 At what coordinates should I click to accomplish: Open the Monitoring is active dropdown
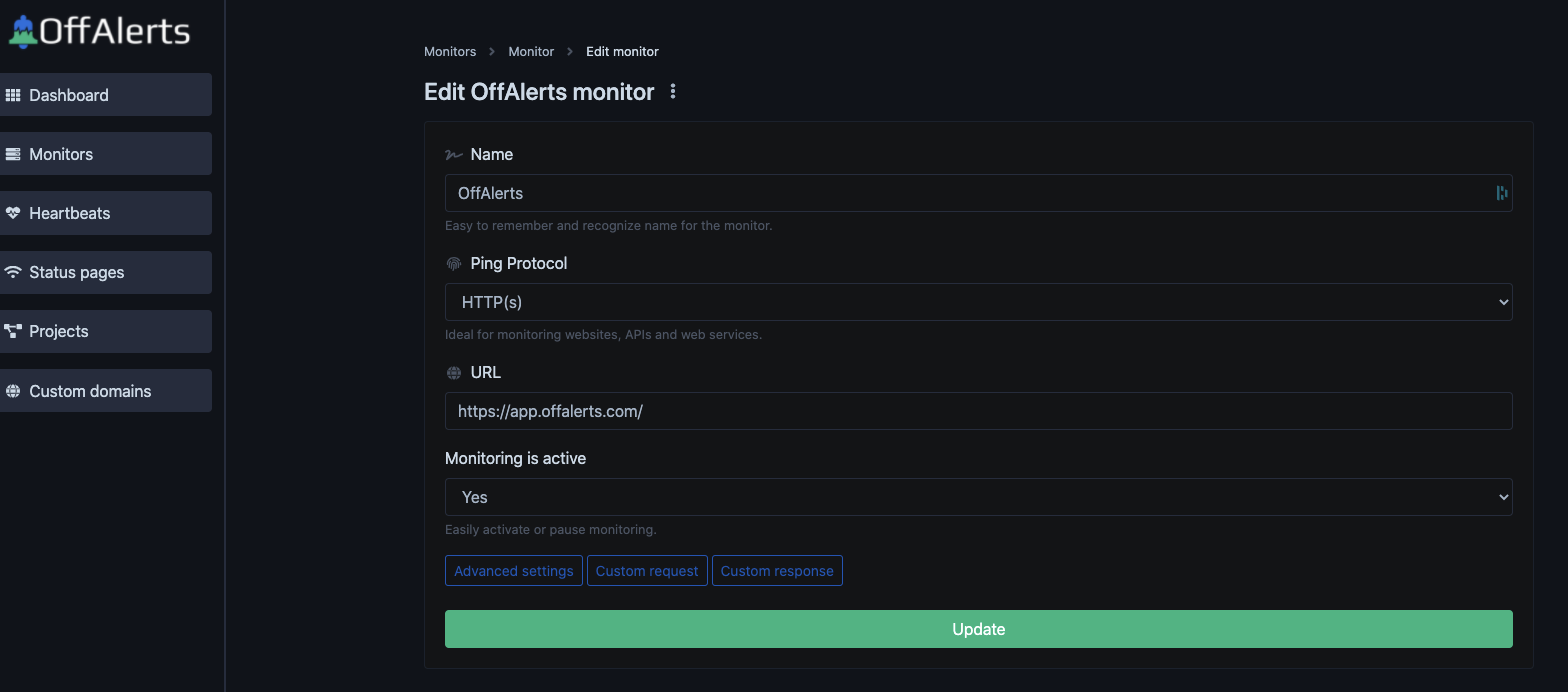978,497
